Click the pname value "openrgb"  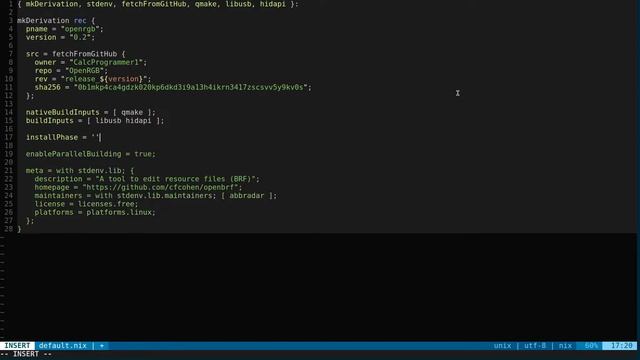[80, 29]
